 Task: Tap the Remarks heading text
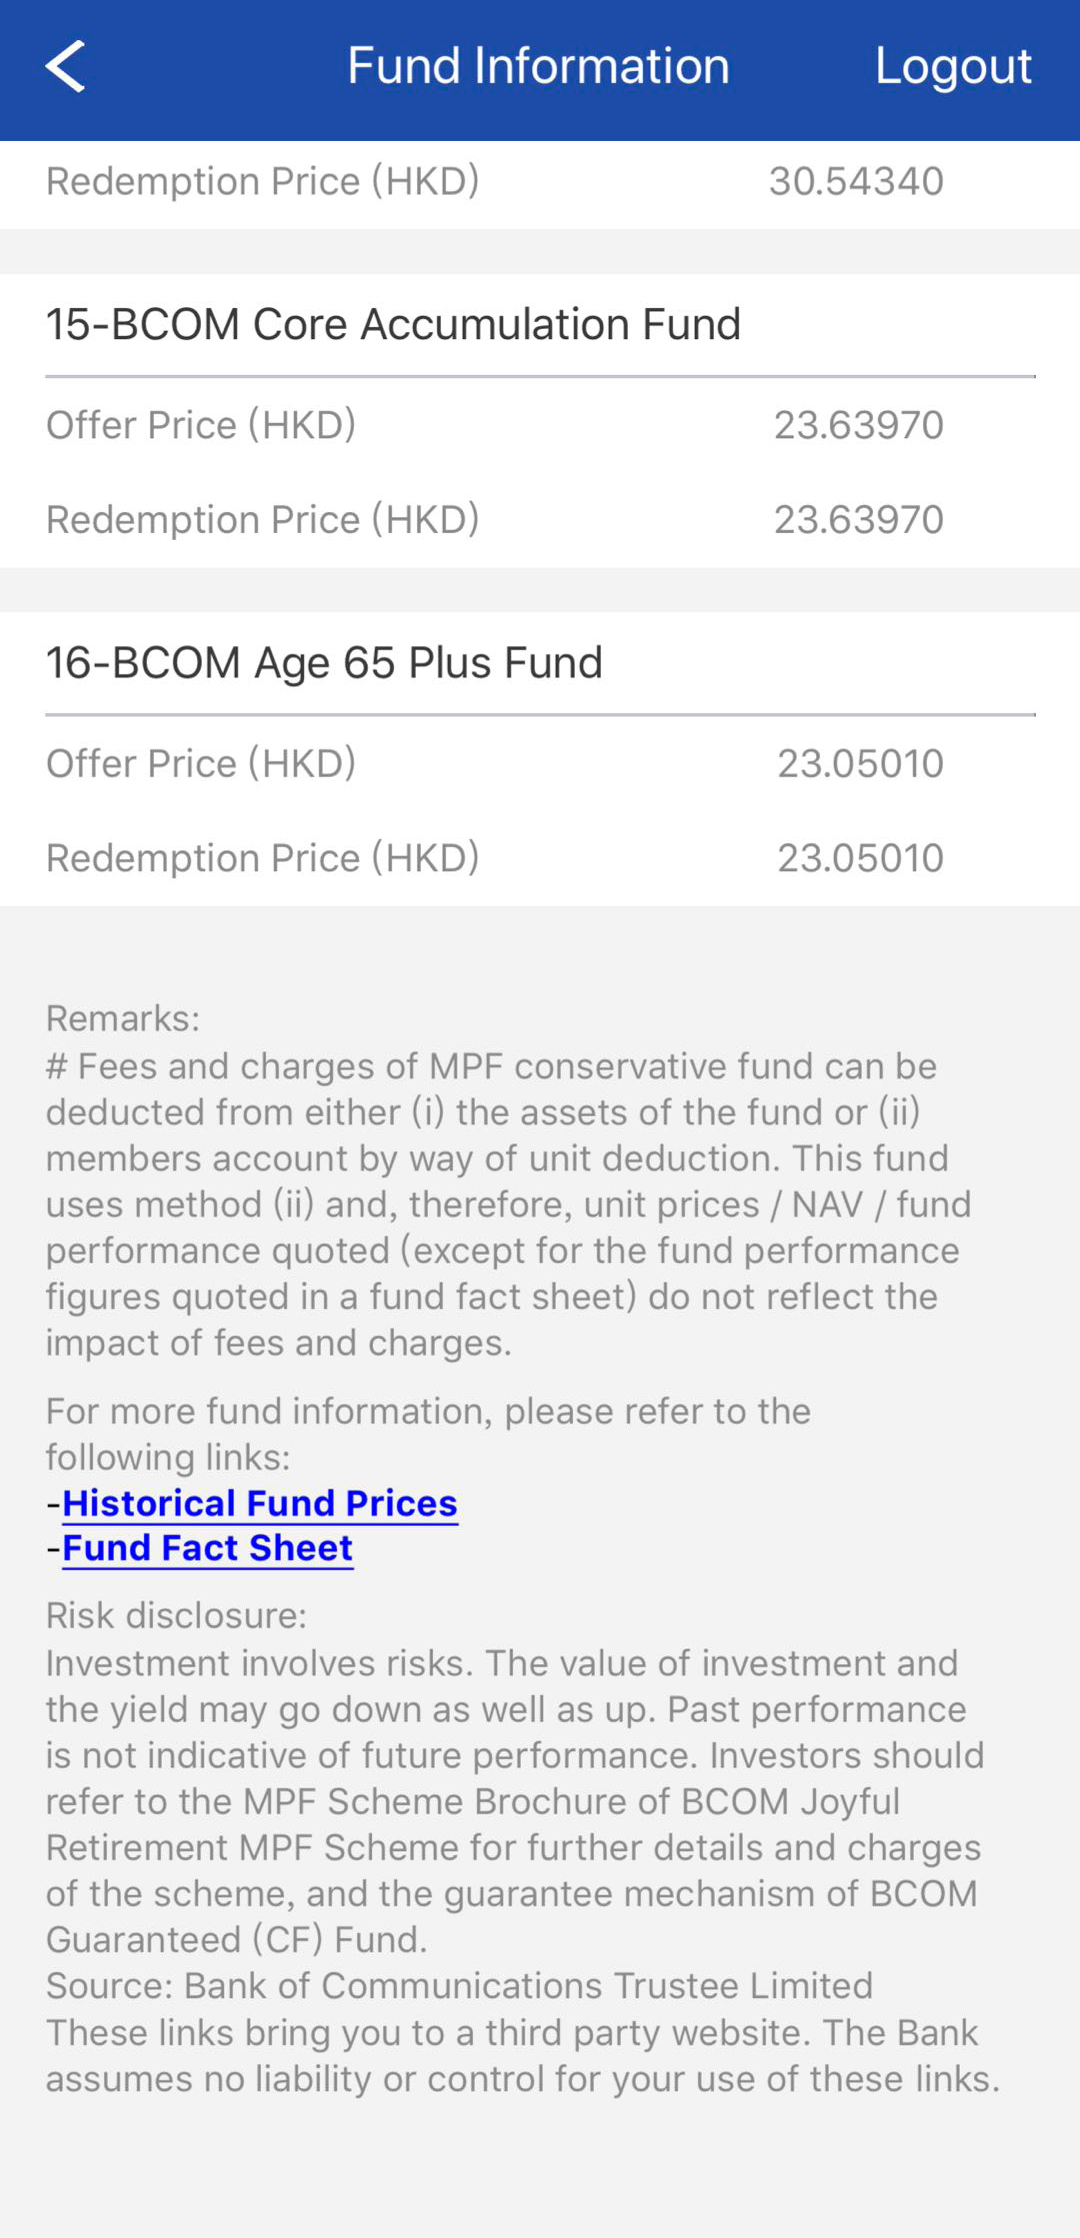123,1018
